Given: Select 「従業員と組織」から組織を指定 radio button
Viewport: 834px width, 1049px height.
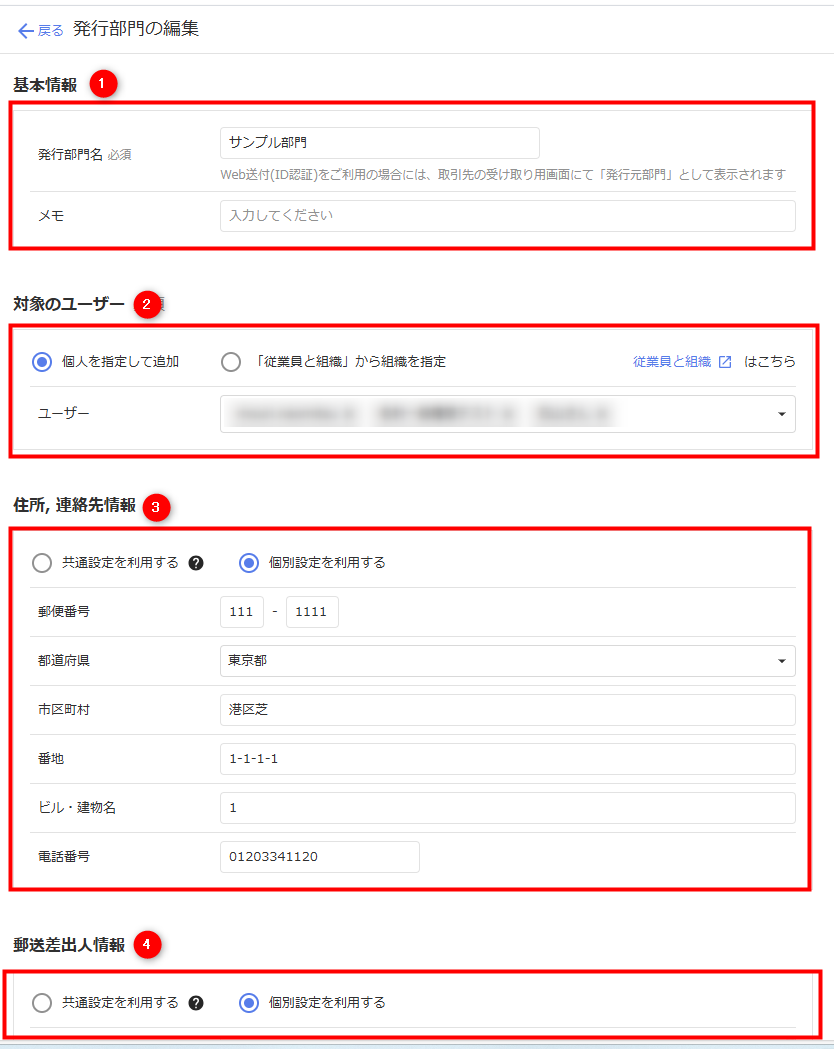Looking at the screenshot, I should [x=231, y=362].
